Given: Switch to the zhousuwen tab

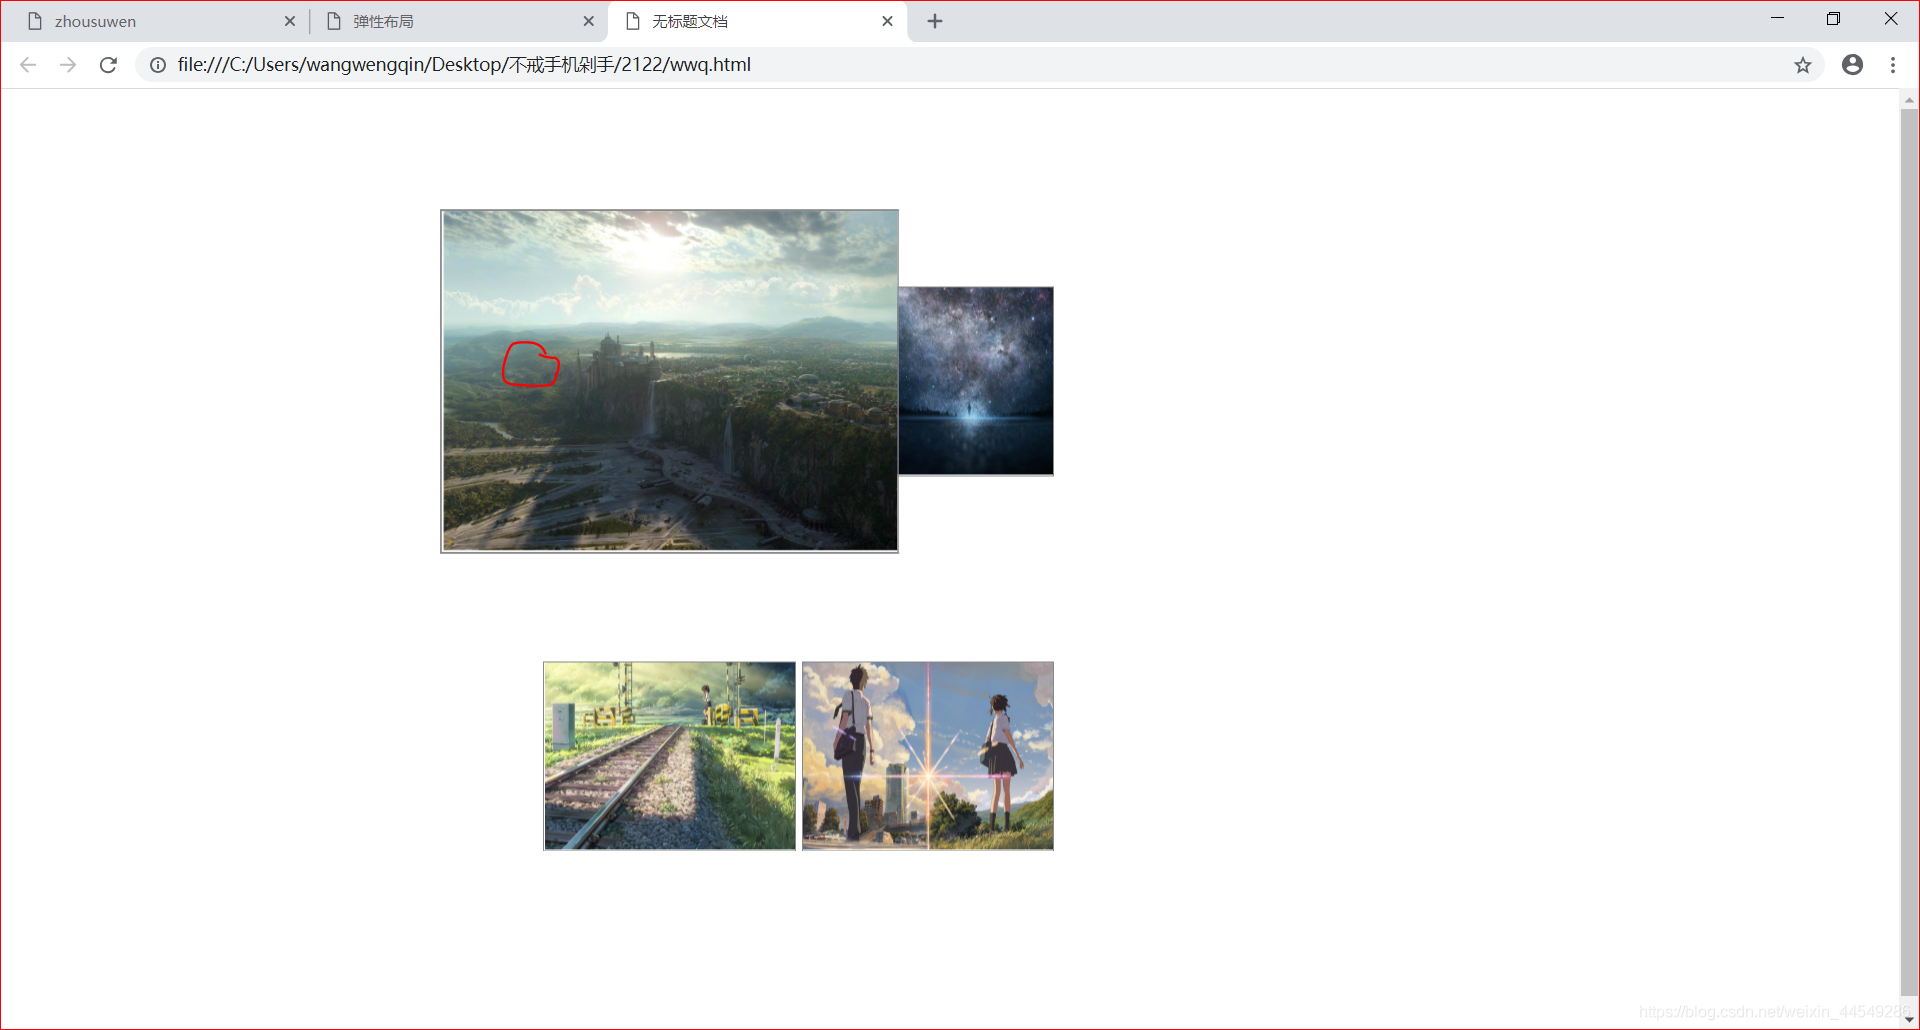Looking at the screenshot, I should tap(160, 21).
